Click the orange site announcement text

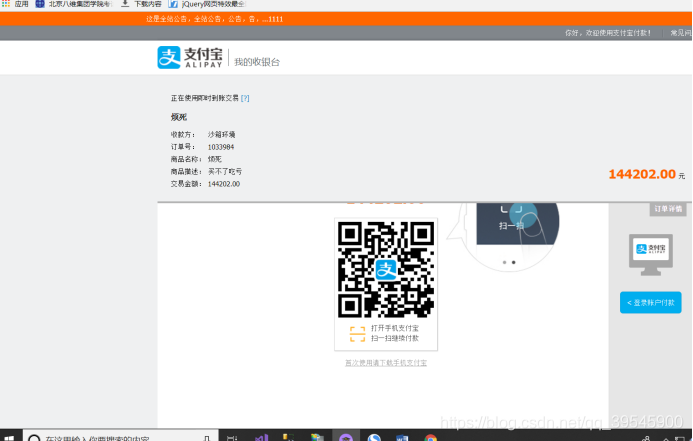coord(214,19)
